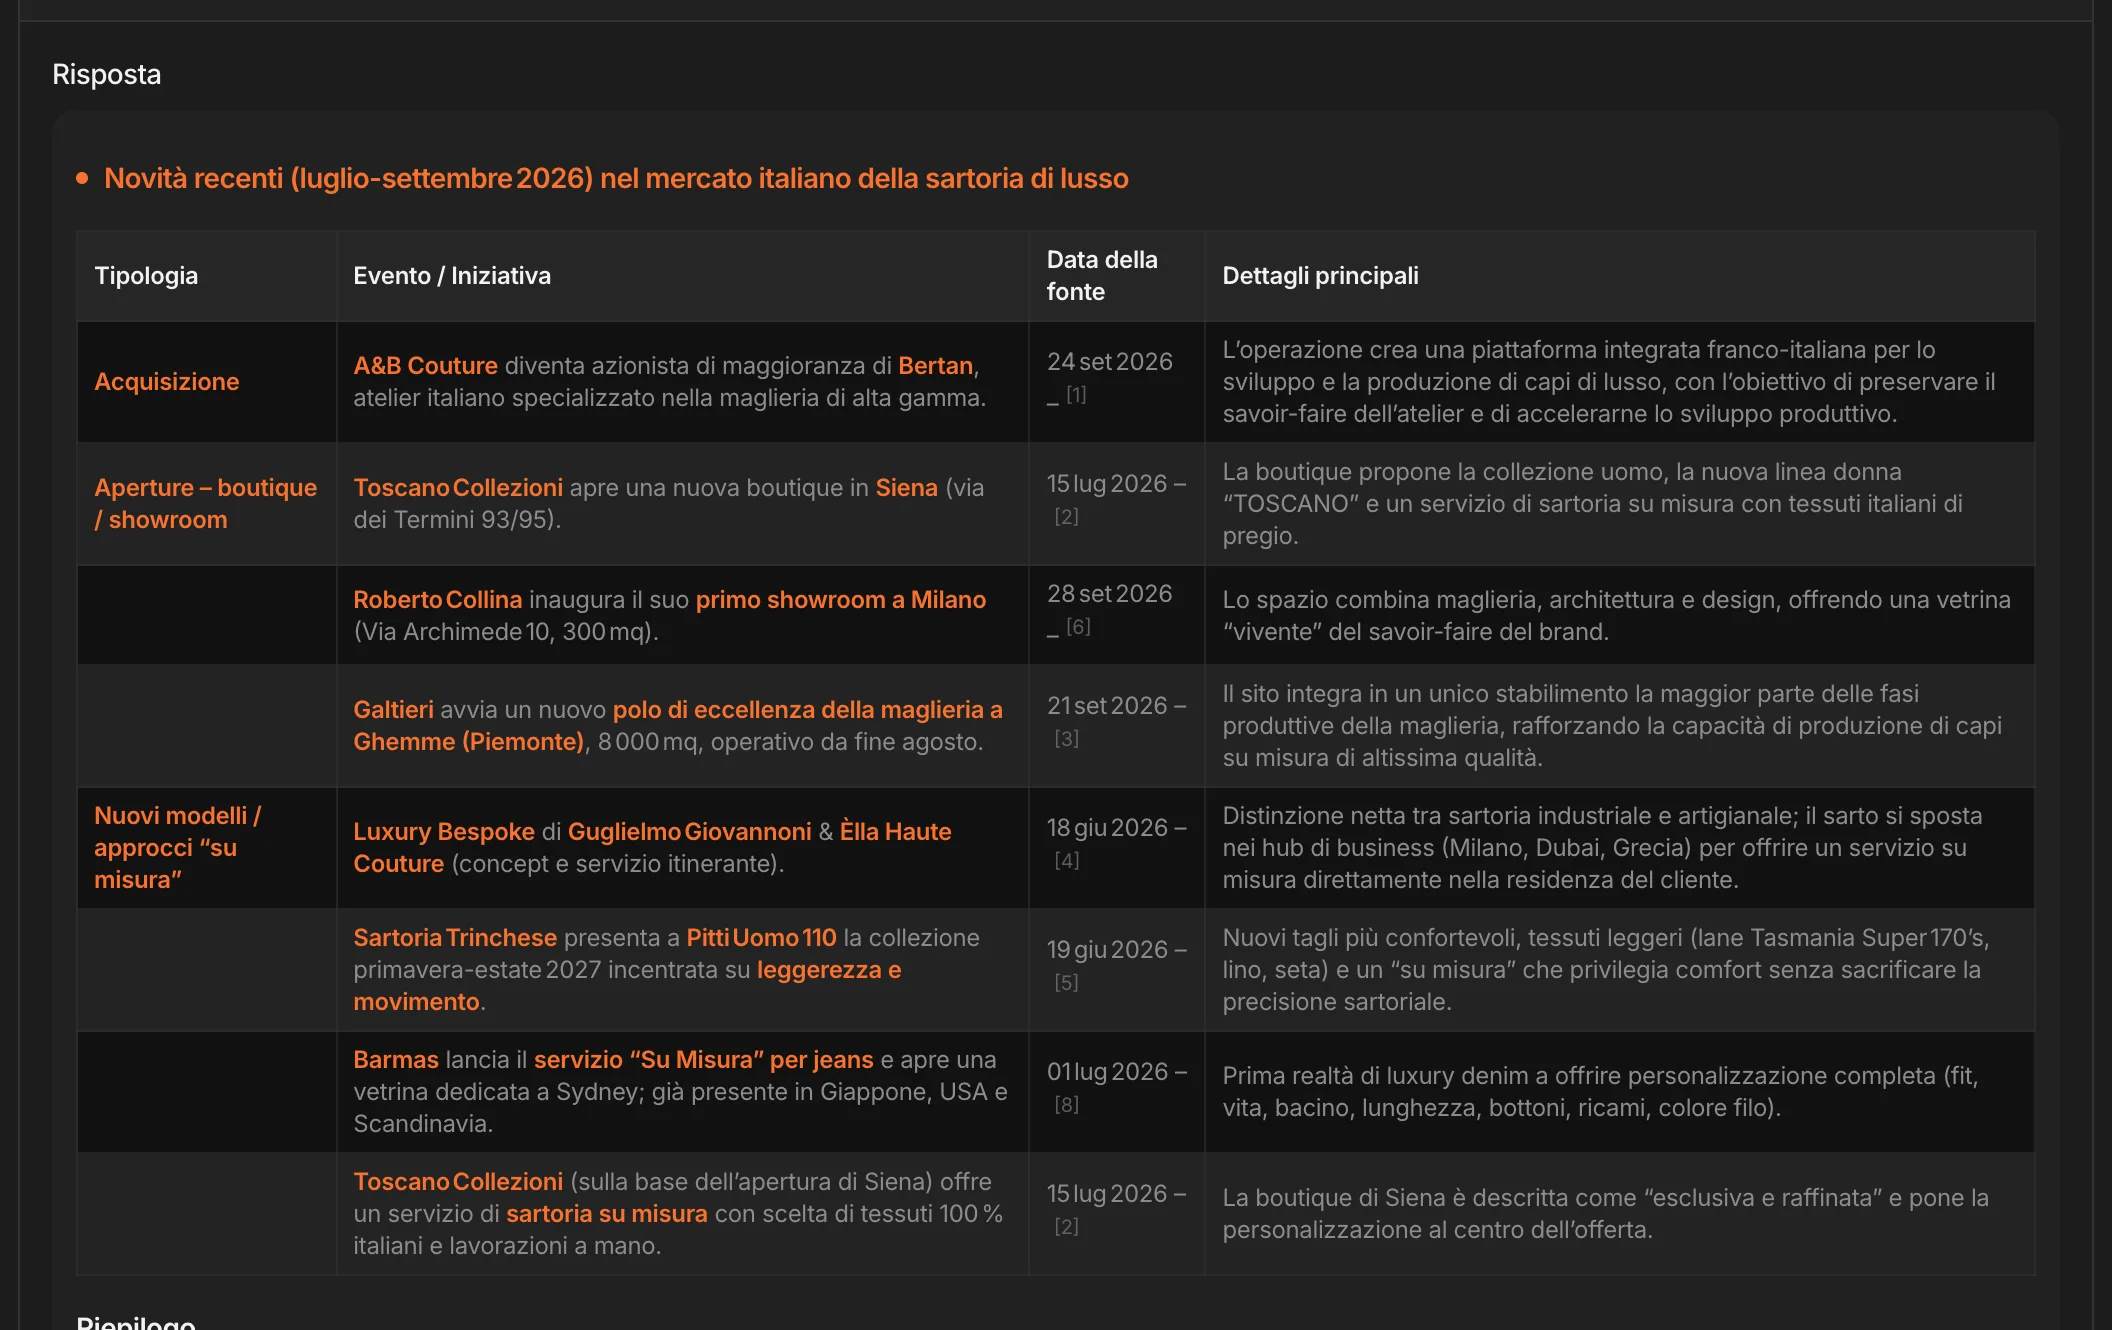Screen dimensions: 2112x1330
Task: Click the Bertan highlighted name
Action: [x=935, y=366]
